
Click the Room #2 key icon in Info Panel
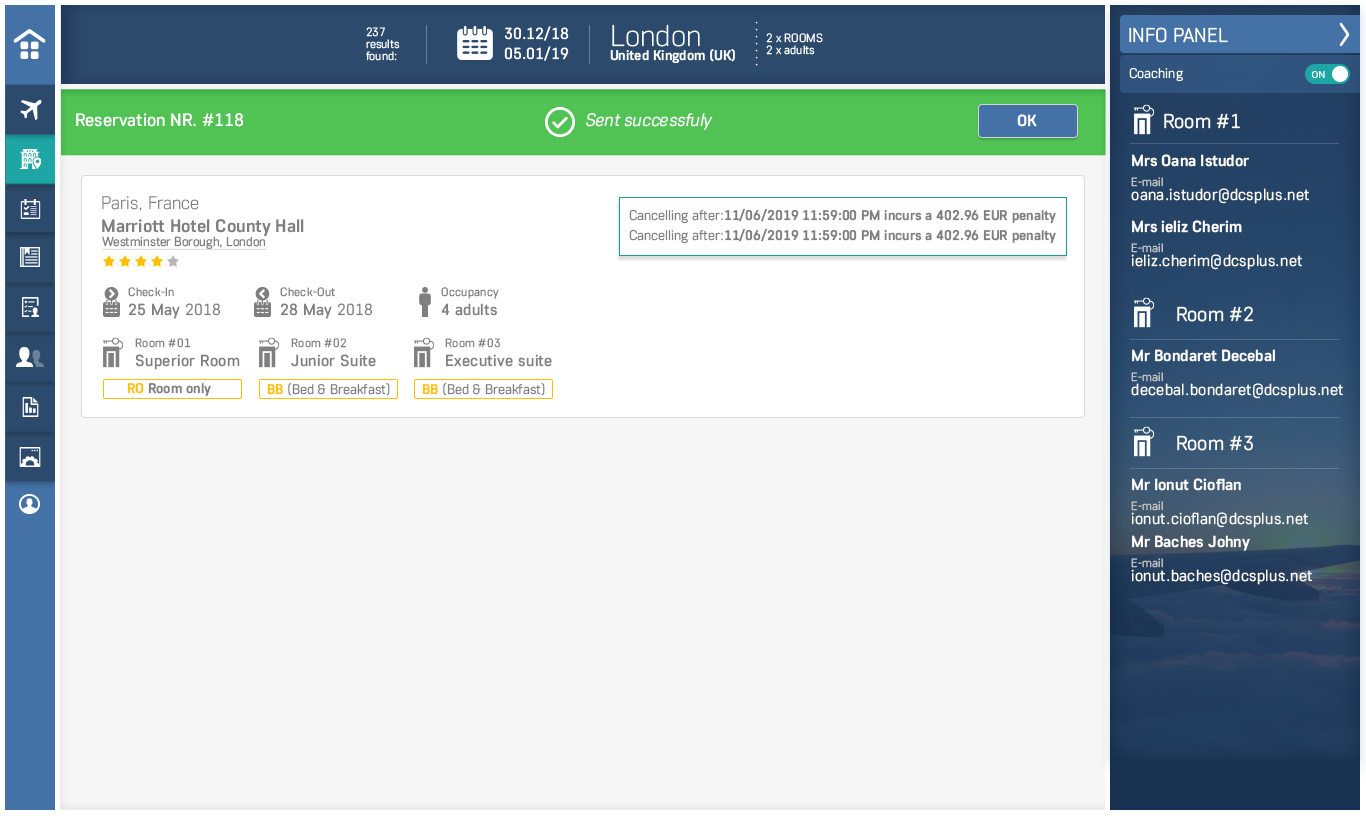click(x=1142, y=313)
